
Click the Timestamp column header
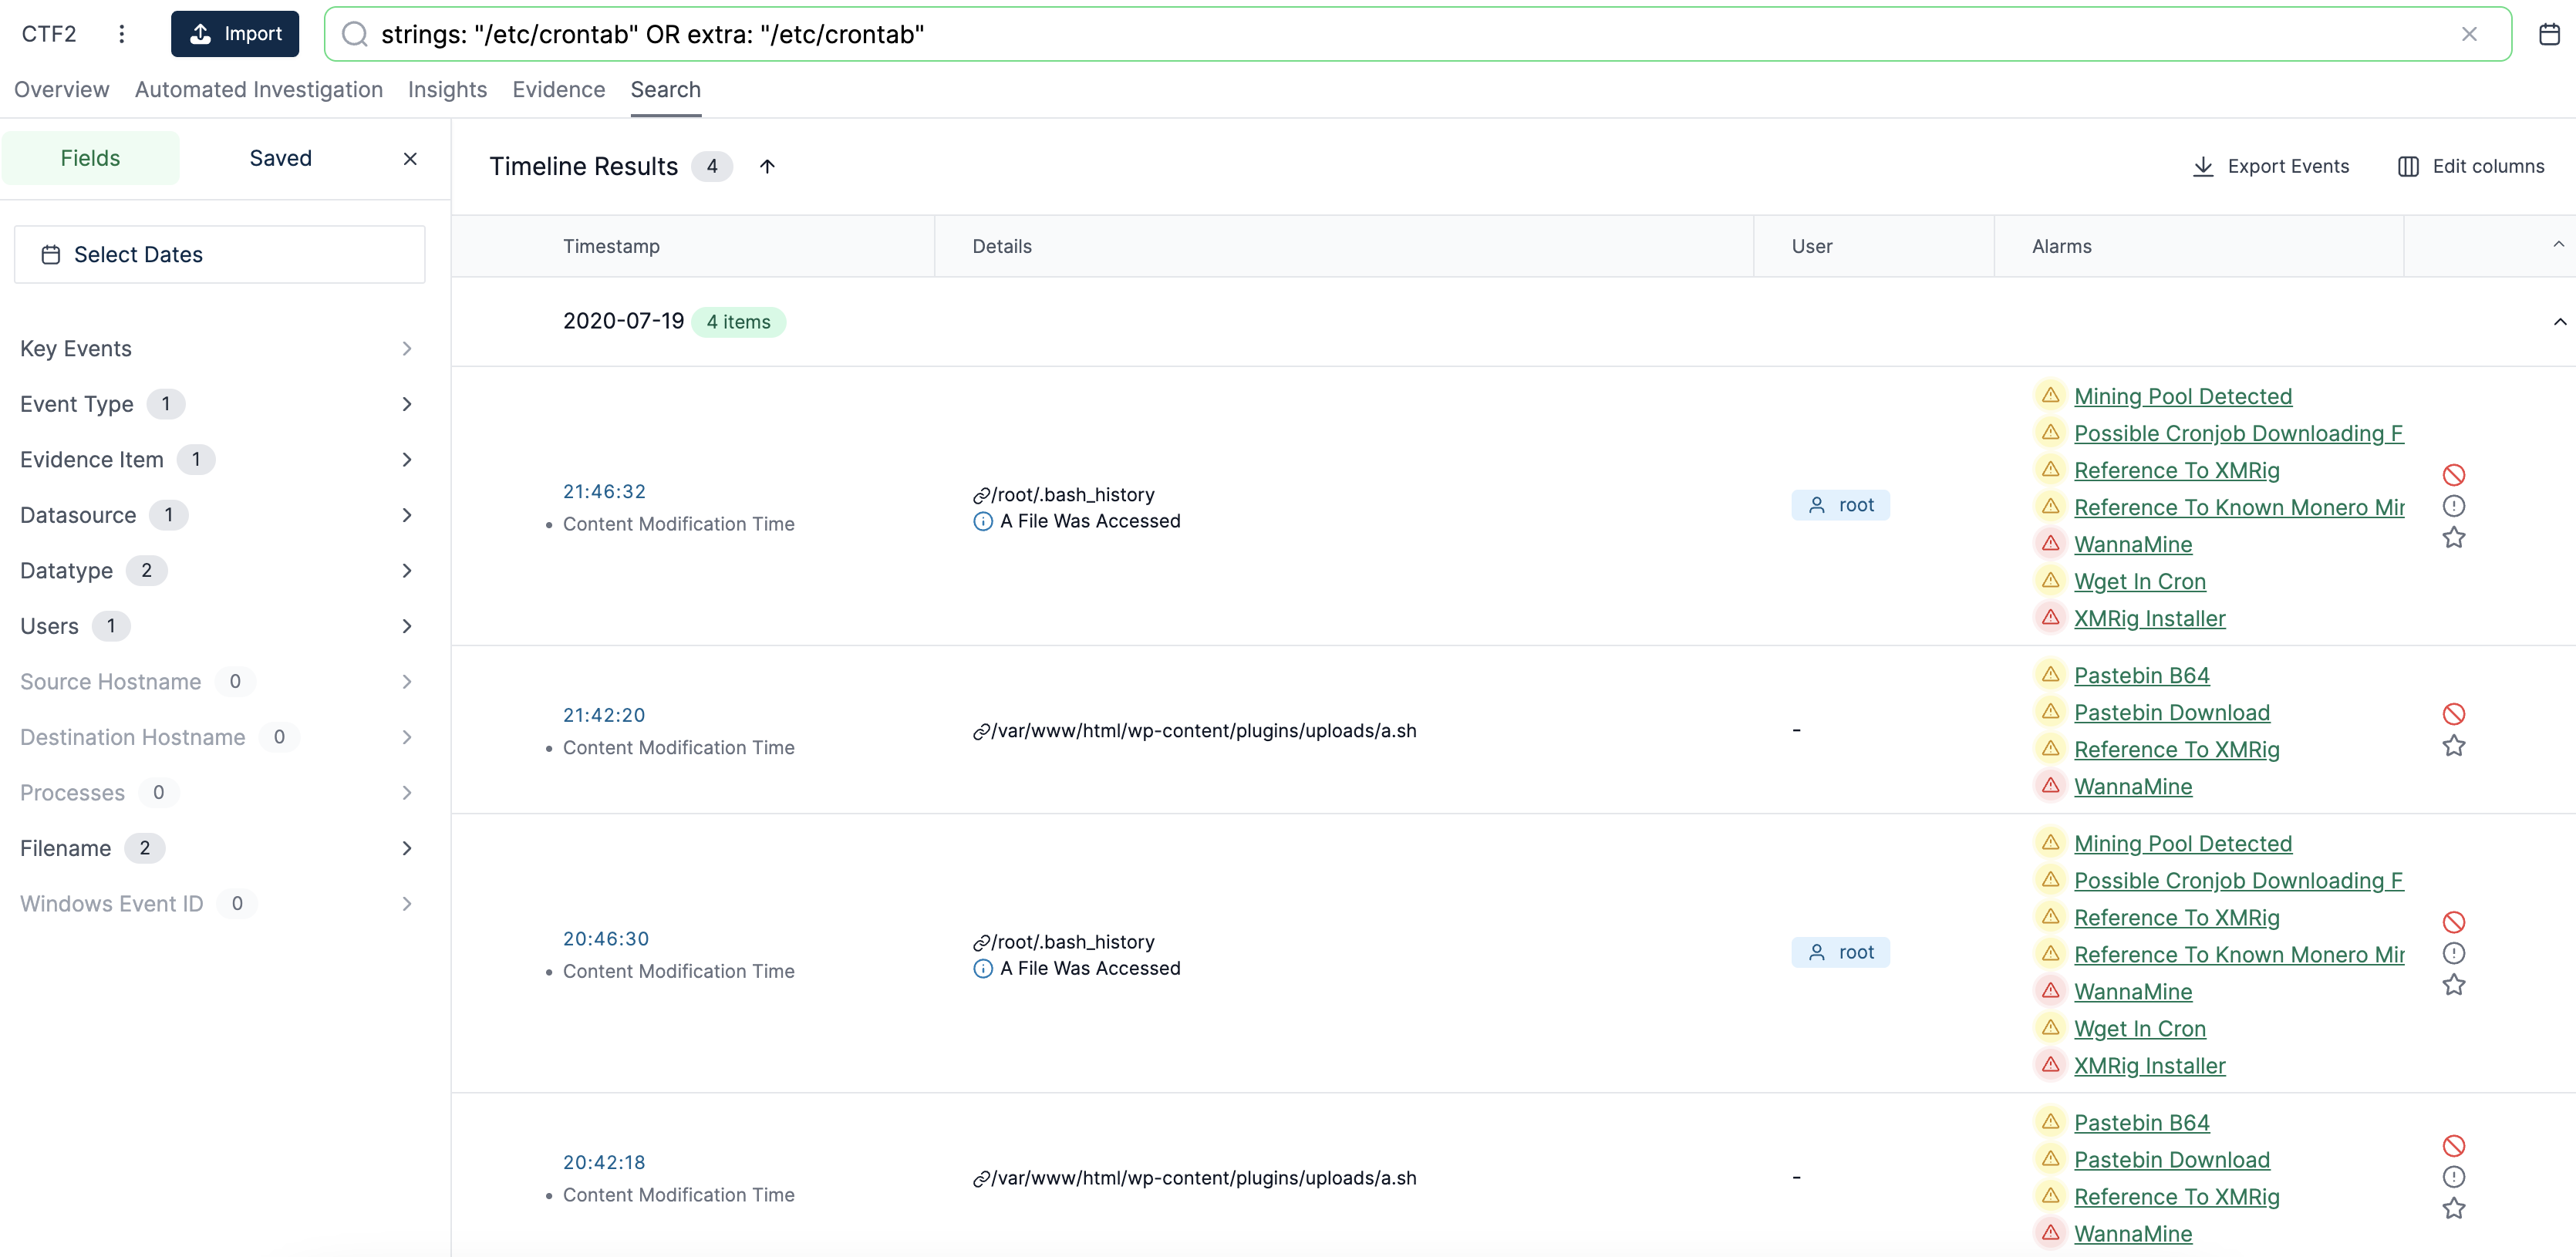click(611, 247)
